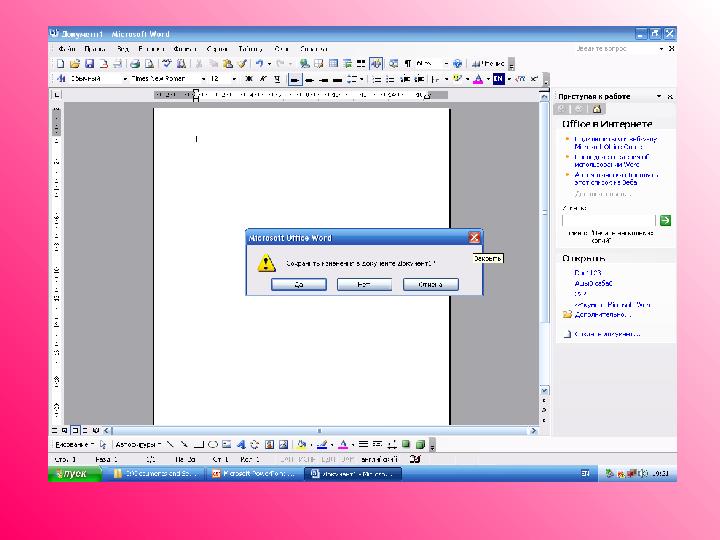
Task: Click the Print icon in toolbar
Action: [135, 63]
